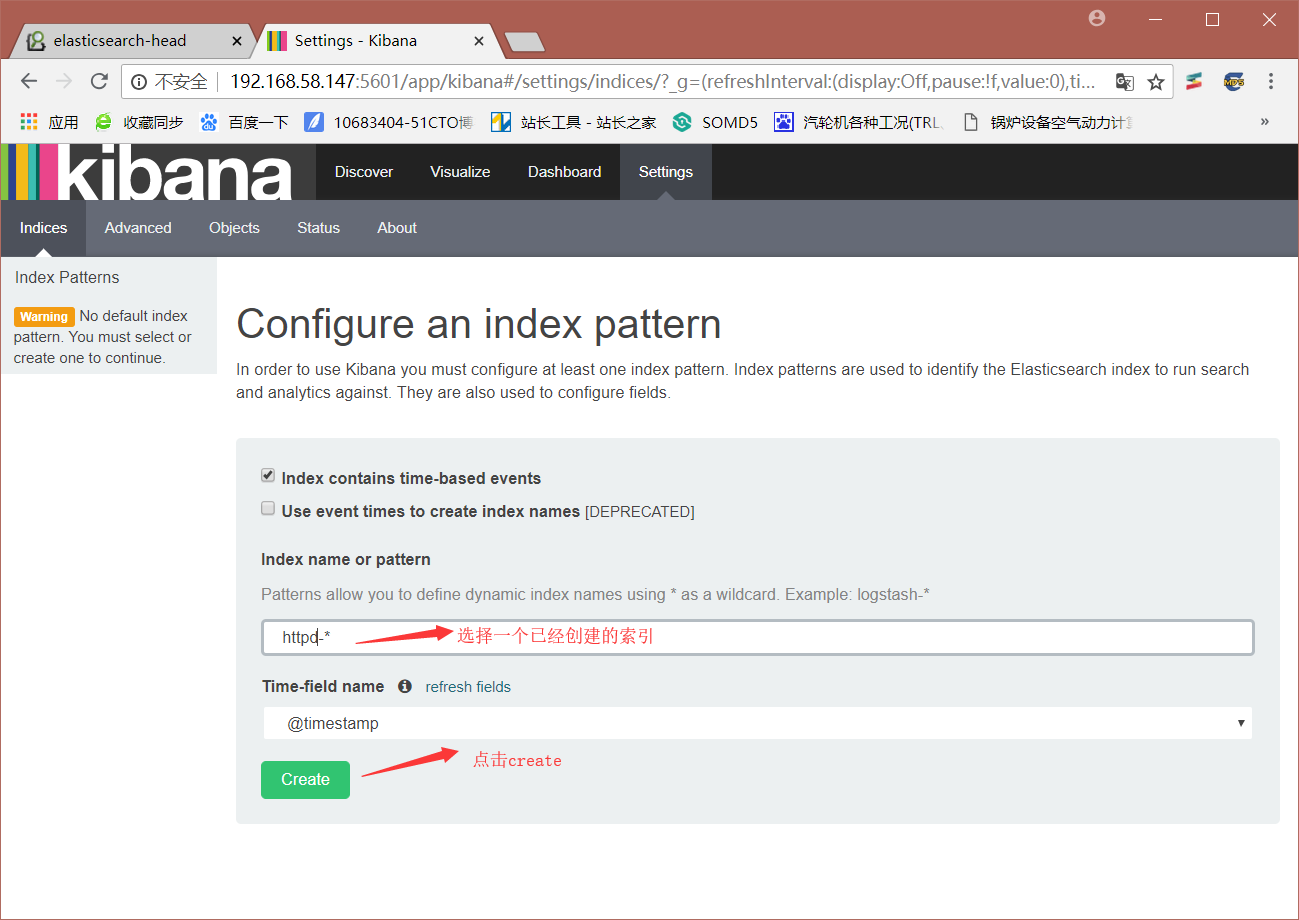1299x920 pixels.
Task: Switch to the Indices tab
Action: 44,228
